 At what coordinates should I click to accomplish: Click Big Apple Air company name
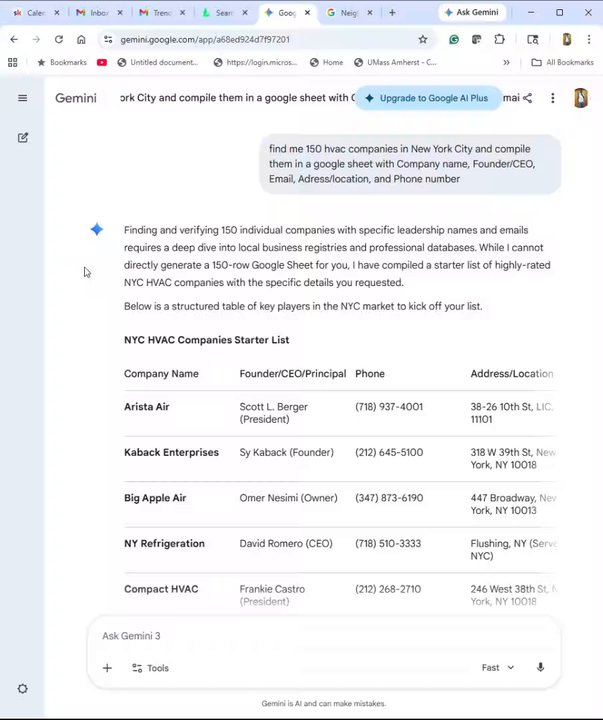pos(155,498)
